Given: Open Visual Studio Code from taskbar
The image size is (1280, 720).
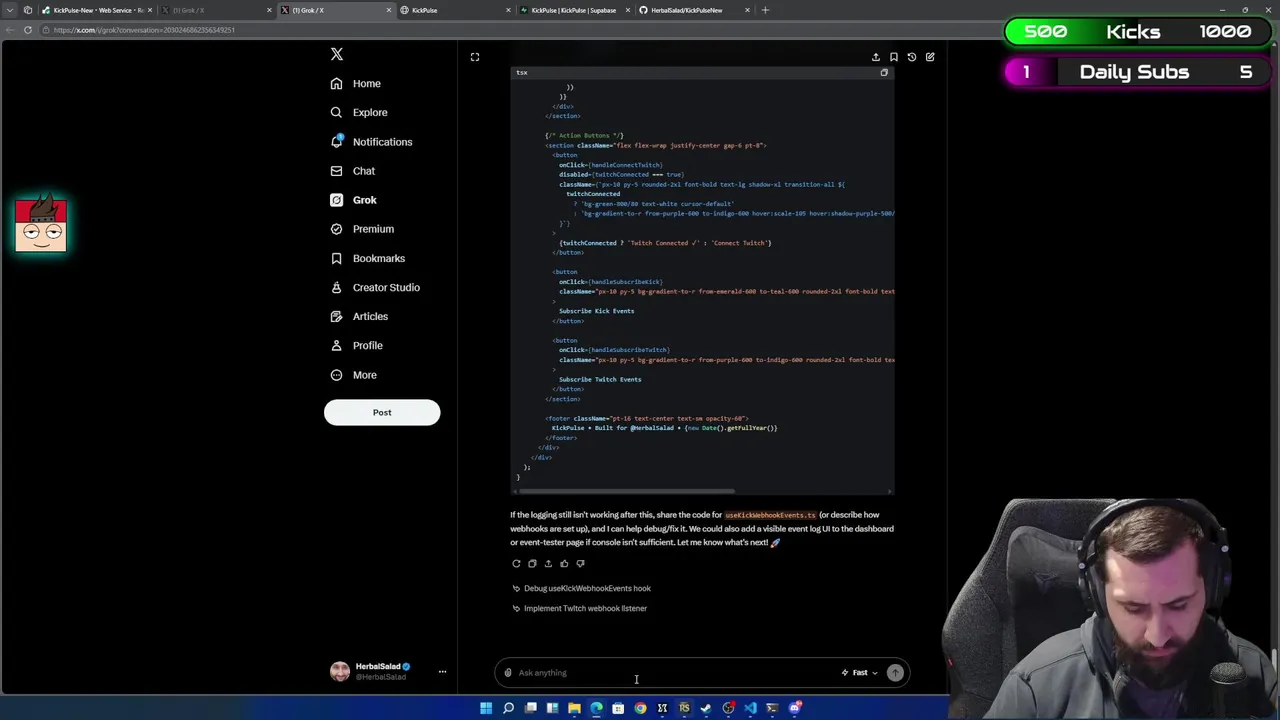Looking at the screenshot, I should tap(750, 708).
